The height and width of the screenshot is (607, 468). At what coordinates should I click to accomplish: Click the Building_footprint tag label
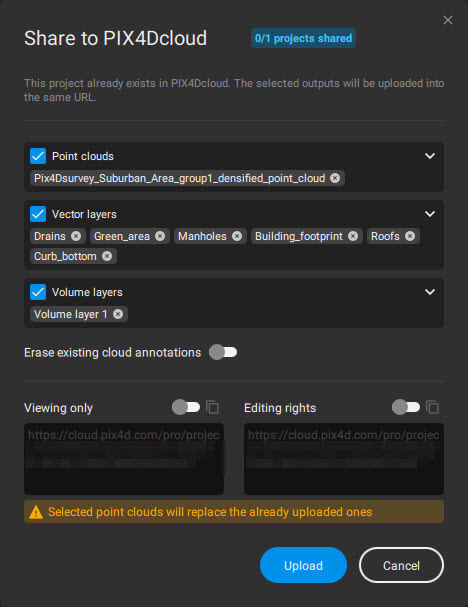[x=299, y=236]
